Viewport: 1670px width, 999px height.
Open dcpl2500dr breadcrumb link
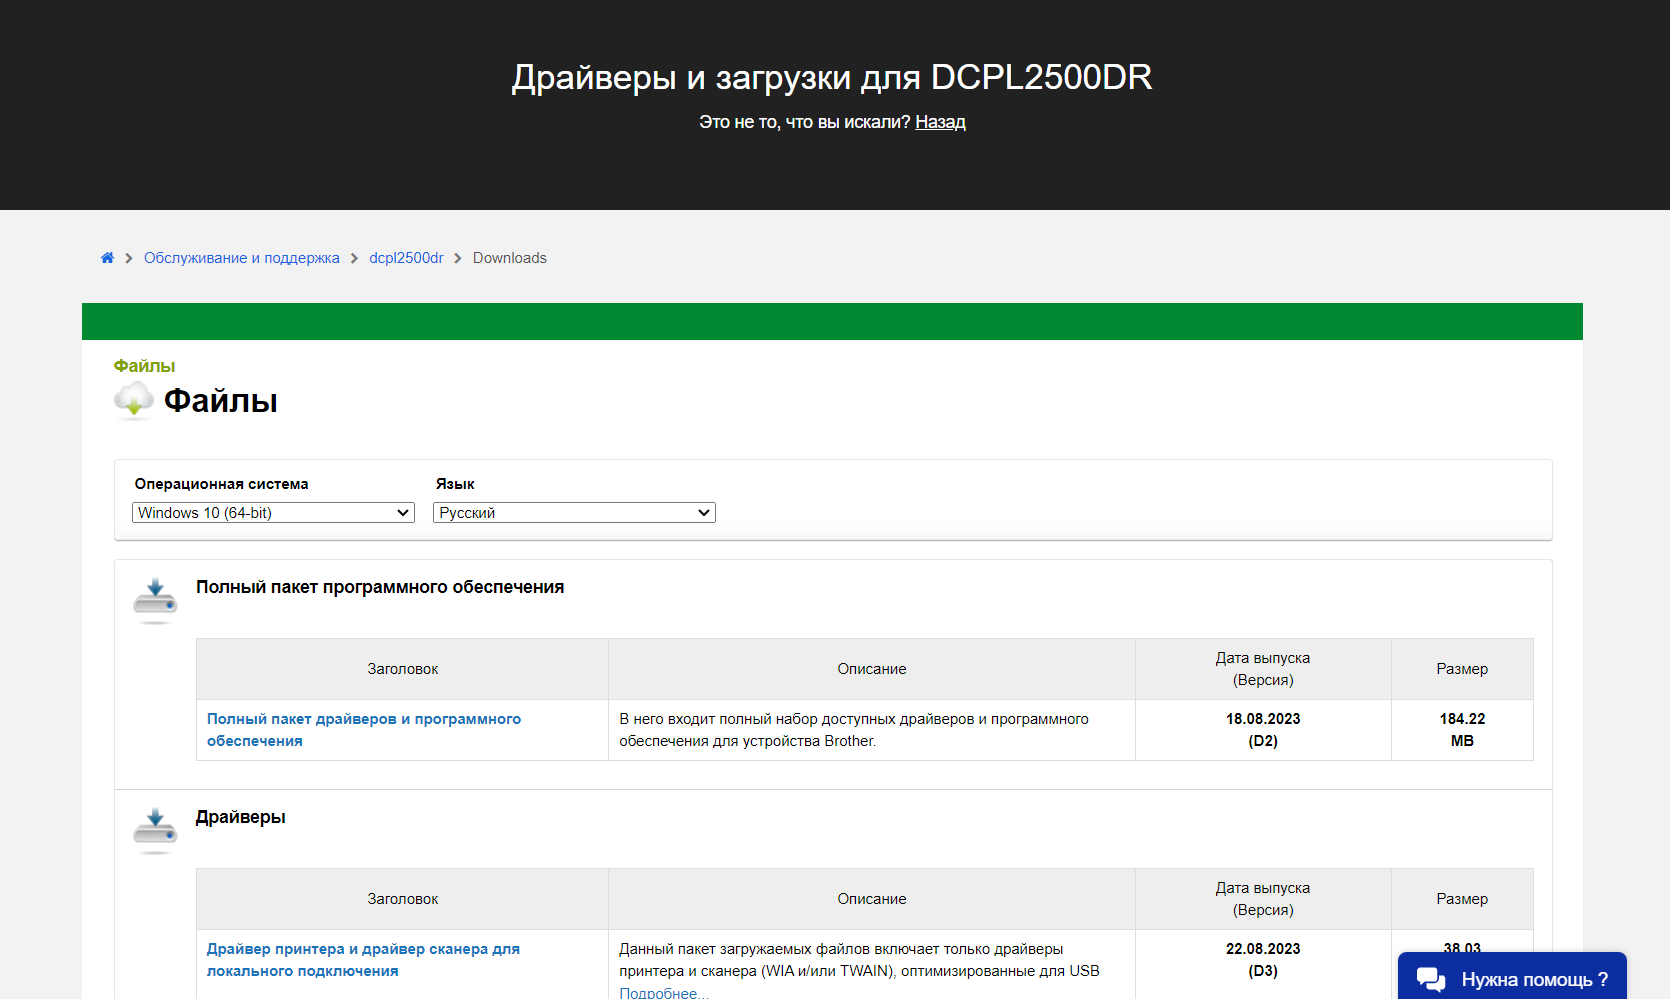point(406,258)
